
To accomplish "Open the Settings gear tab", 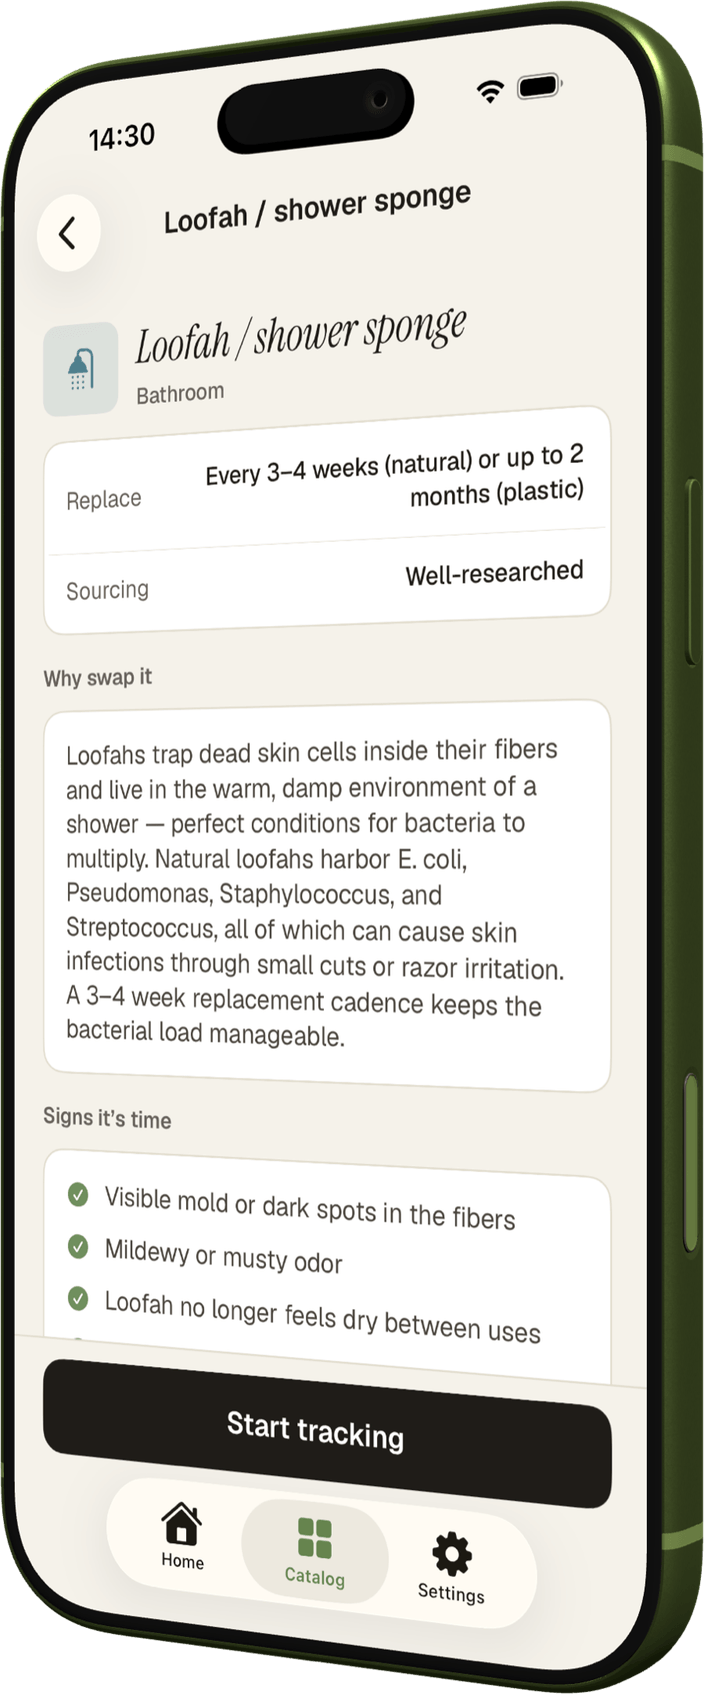I will click(x=451, y=1567).
